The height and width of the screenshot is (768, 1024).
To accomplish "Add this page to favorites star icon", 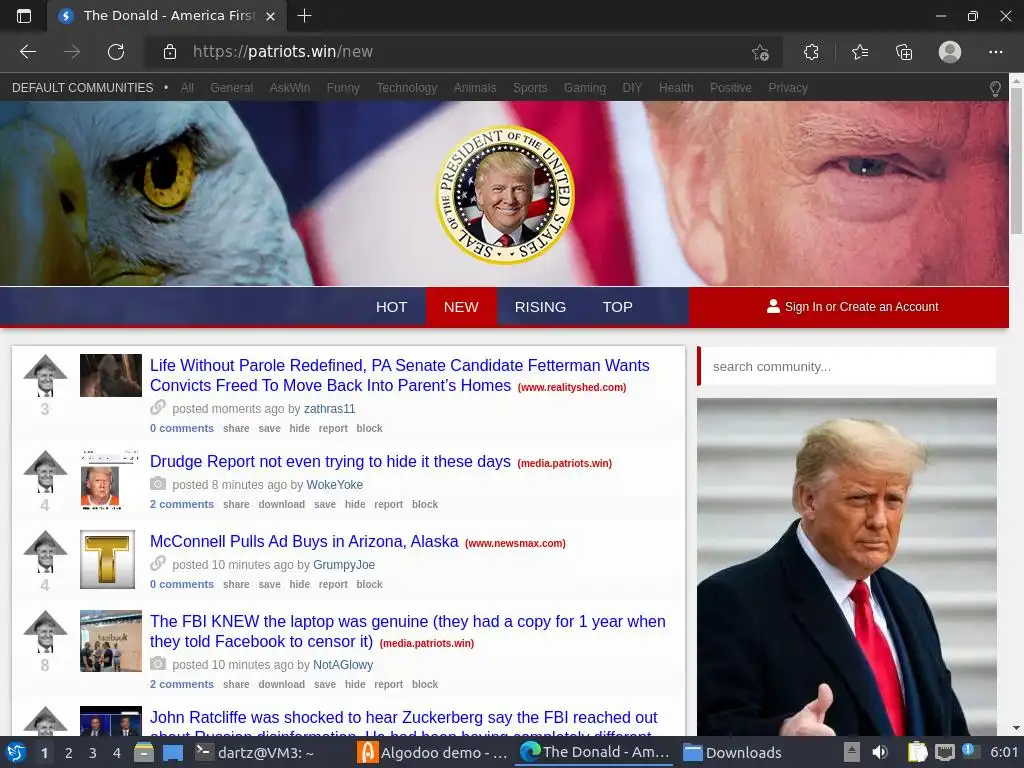I will point(760,52).
